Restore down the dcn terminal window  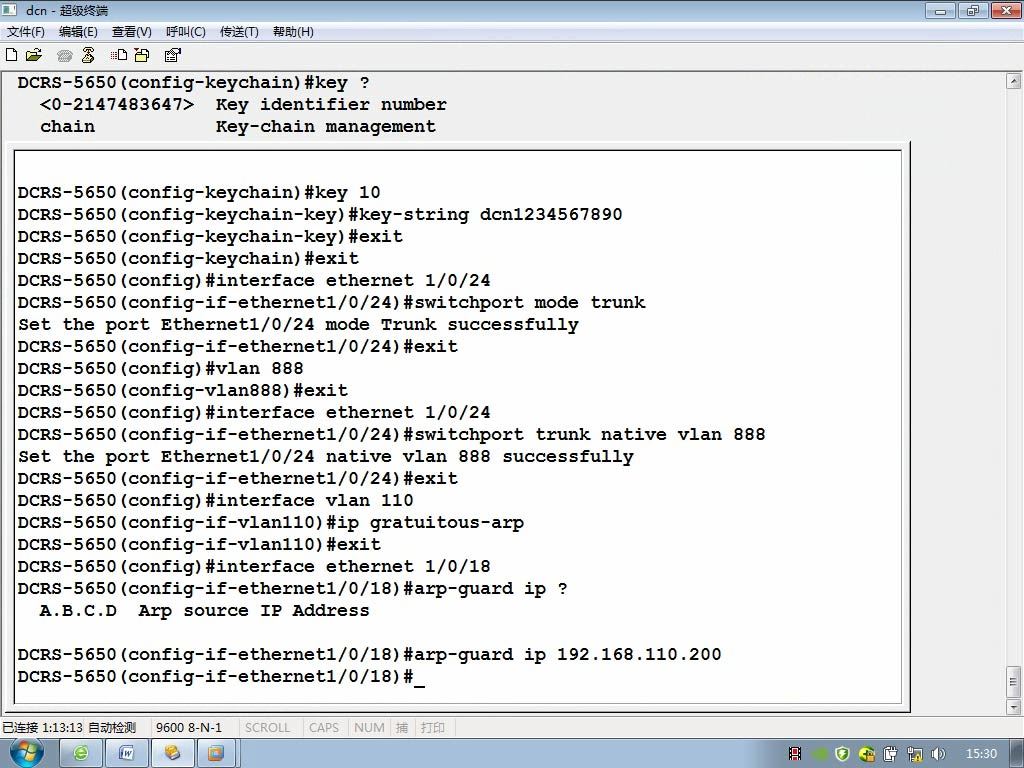[x=973, y=10]
